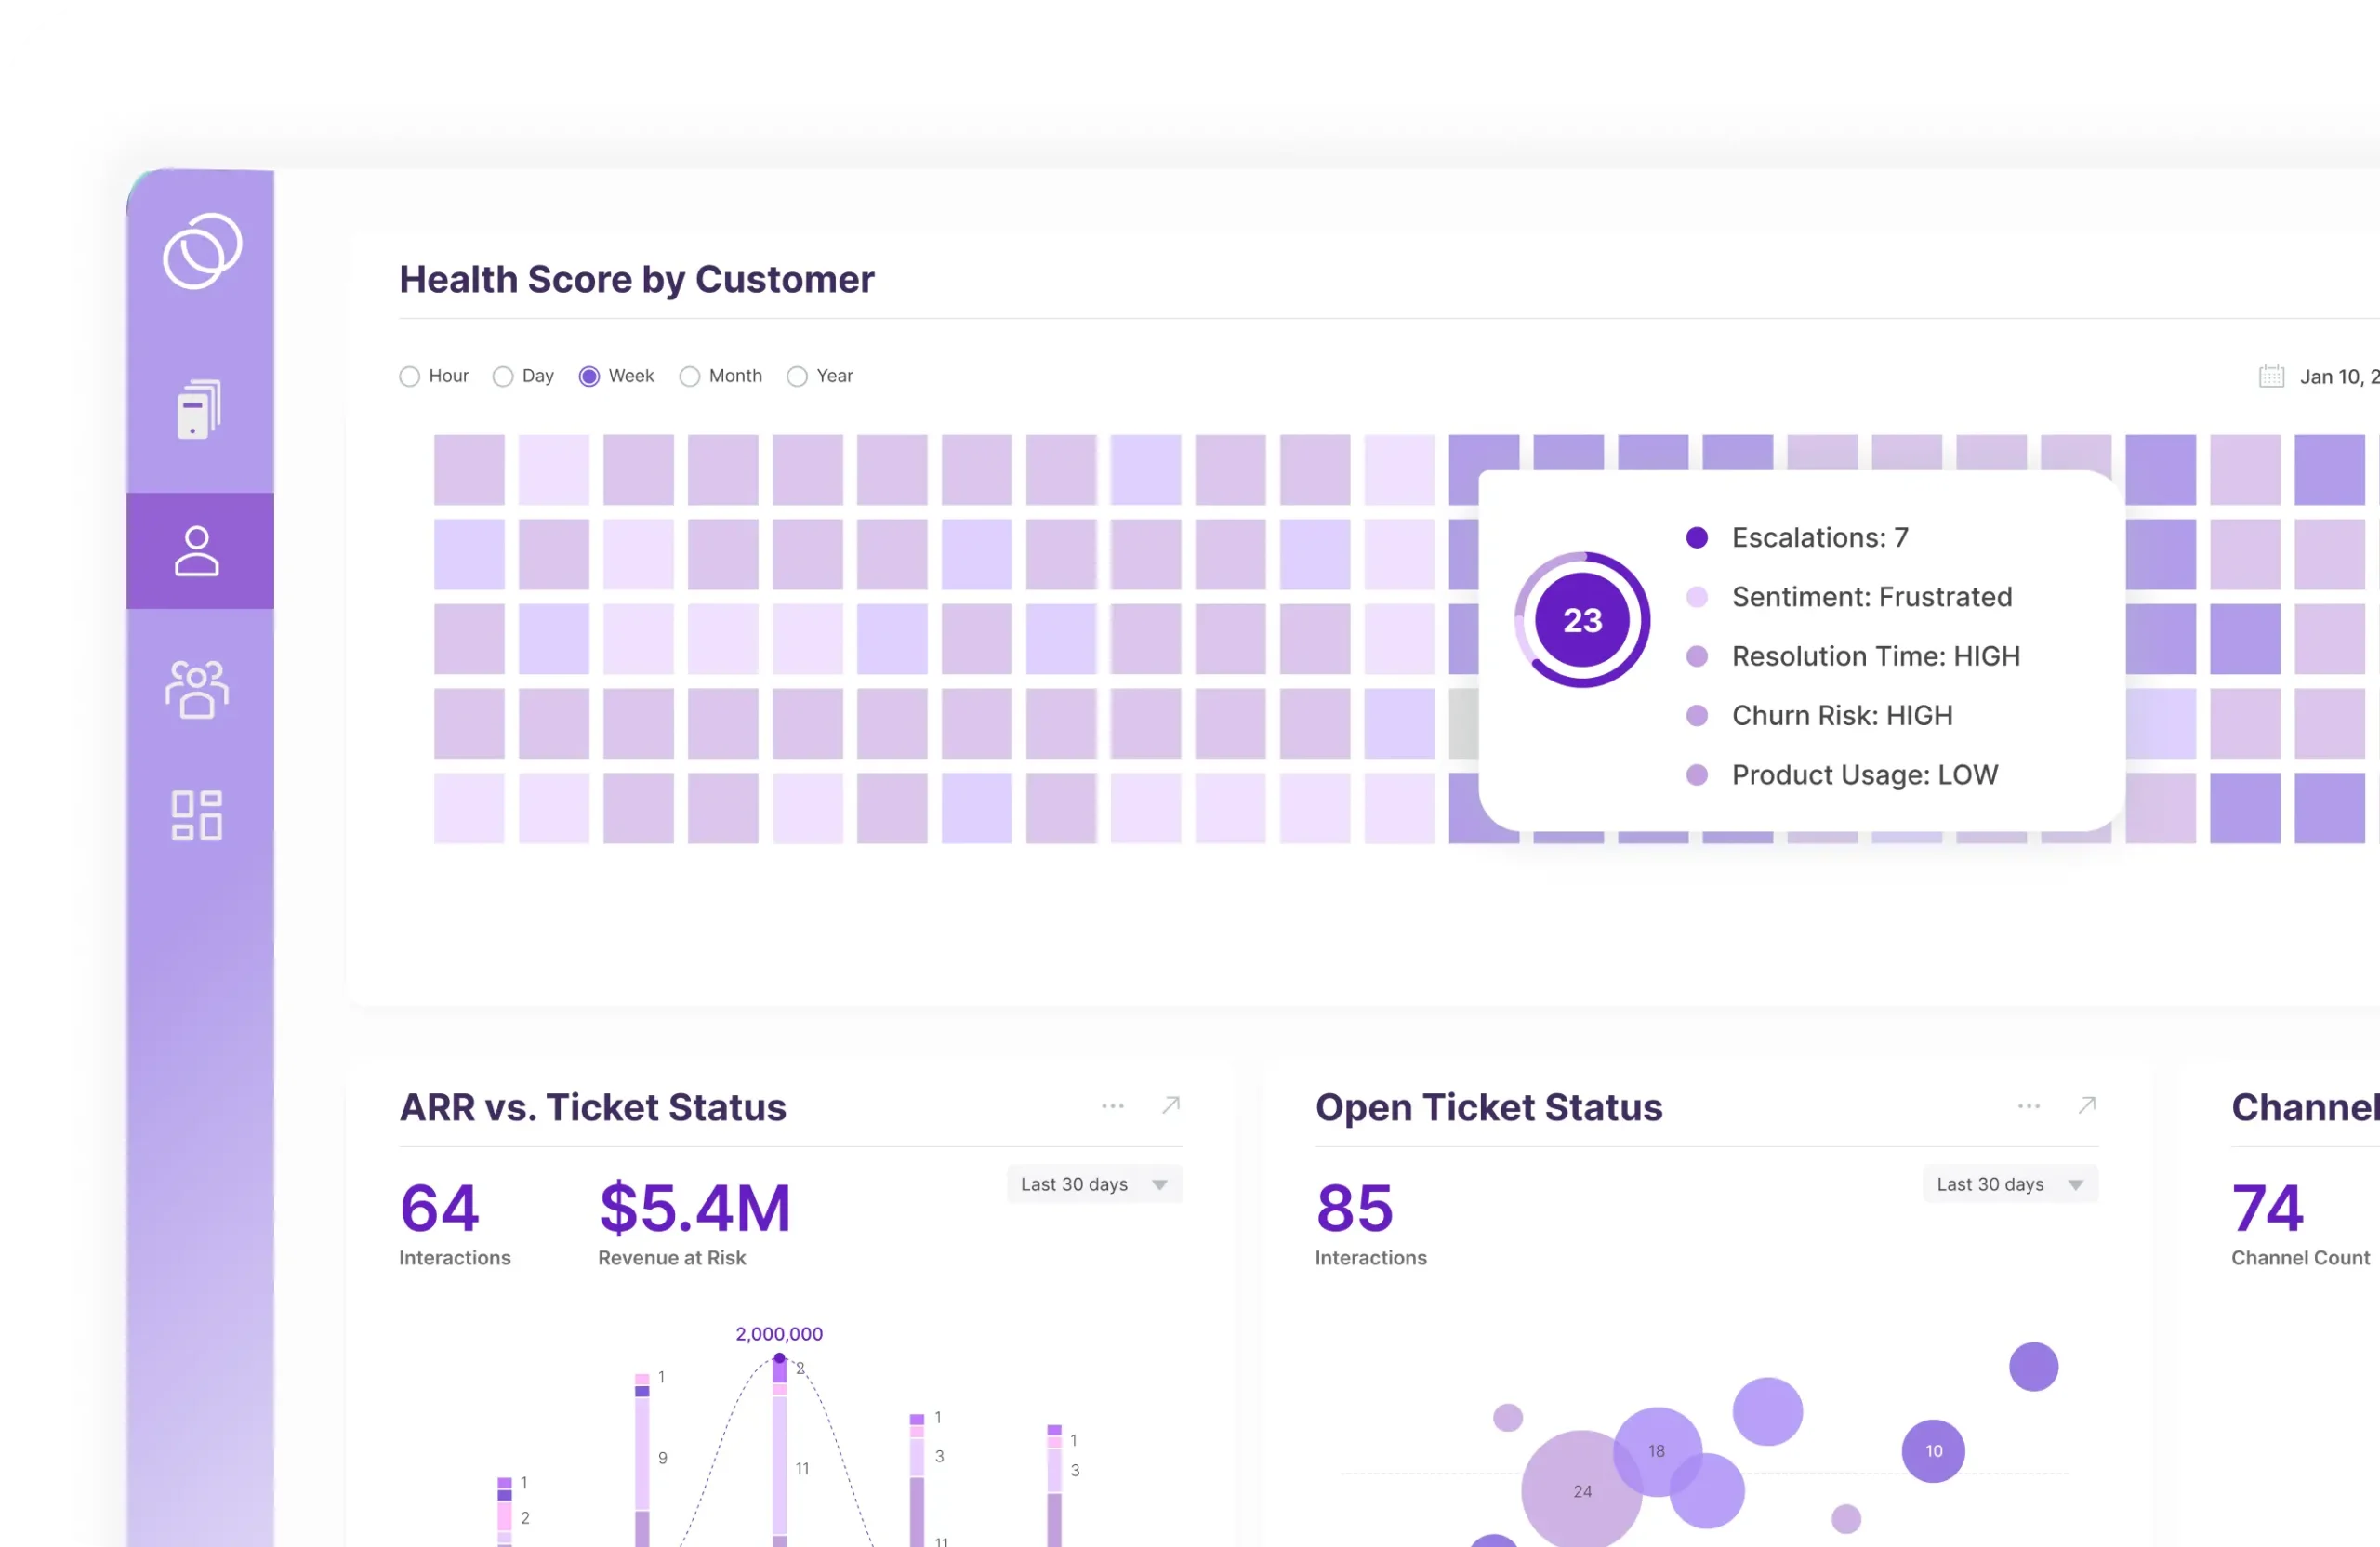Expand Open Ticket Status with arrow icon
Viewport: 2380px width, 1547px height.
[x=2087, y=1105]
